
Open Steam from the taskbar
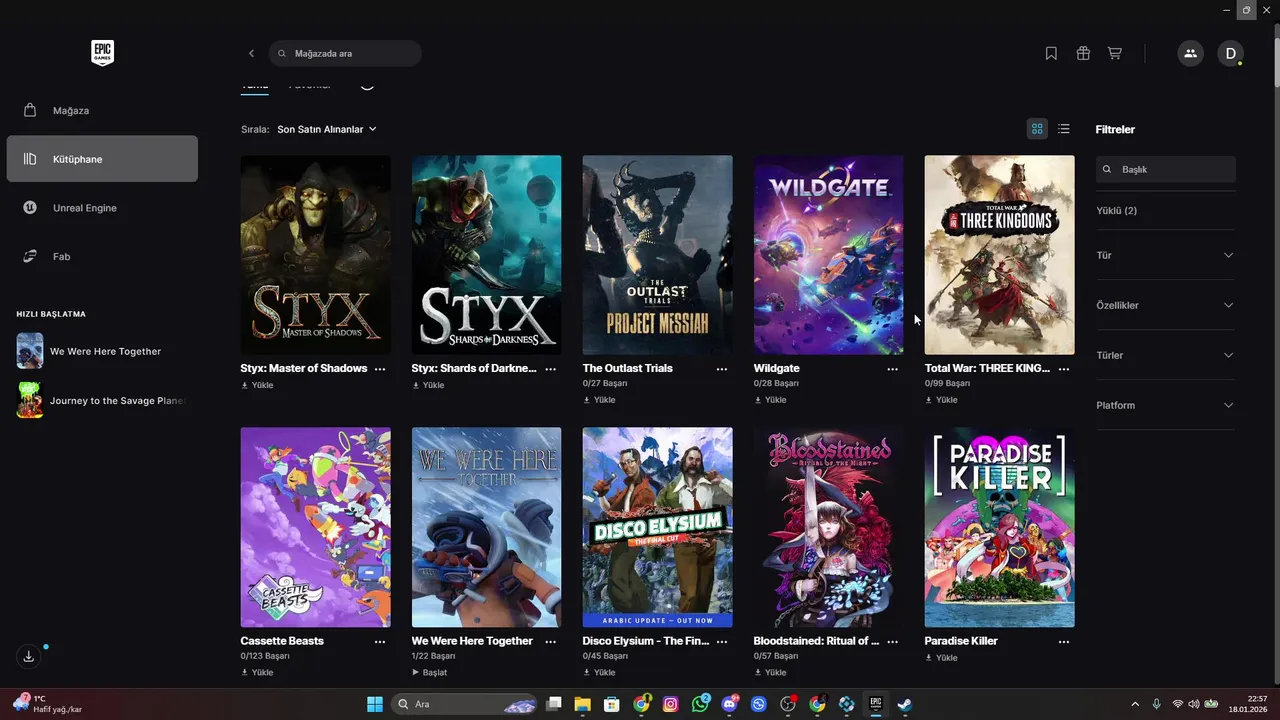(x=904, y=704)
